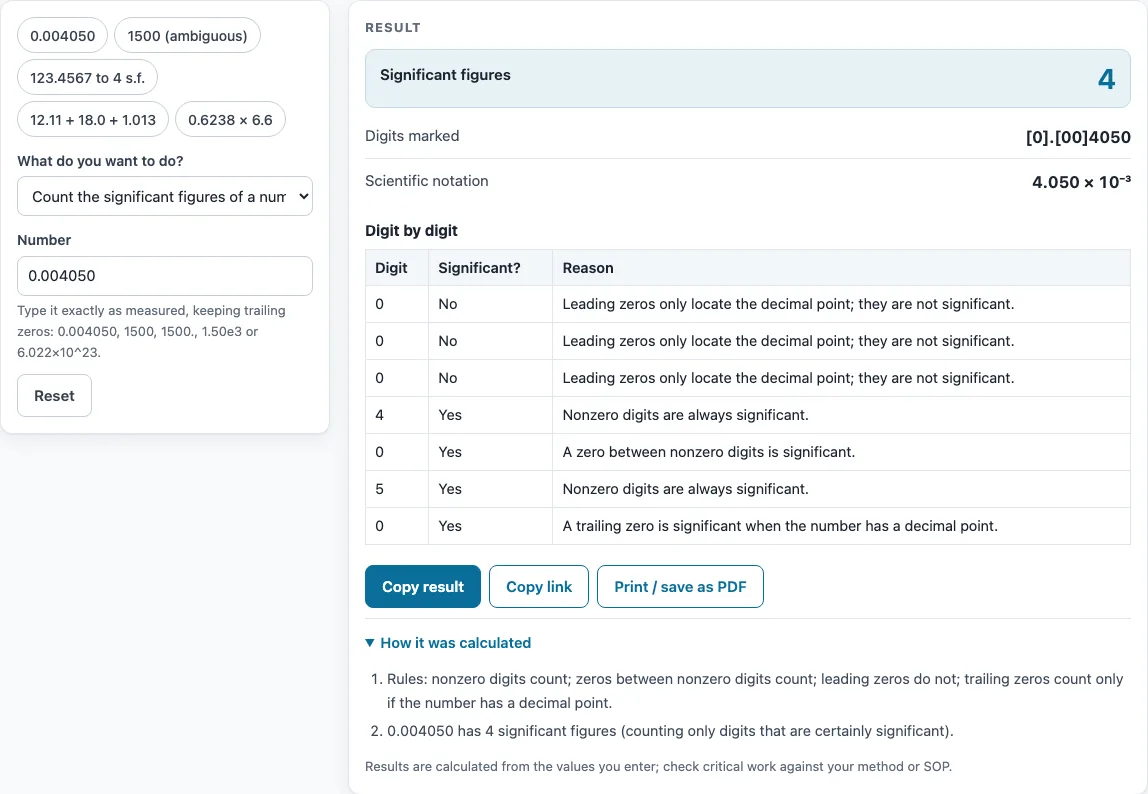Click the 'A trailing zero is significant' reason
Image resolution: width=1148 pixels, height=794 pixels.
tap(780, 526)
